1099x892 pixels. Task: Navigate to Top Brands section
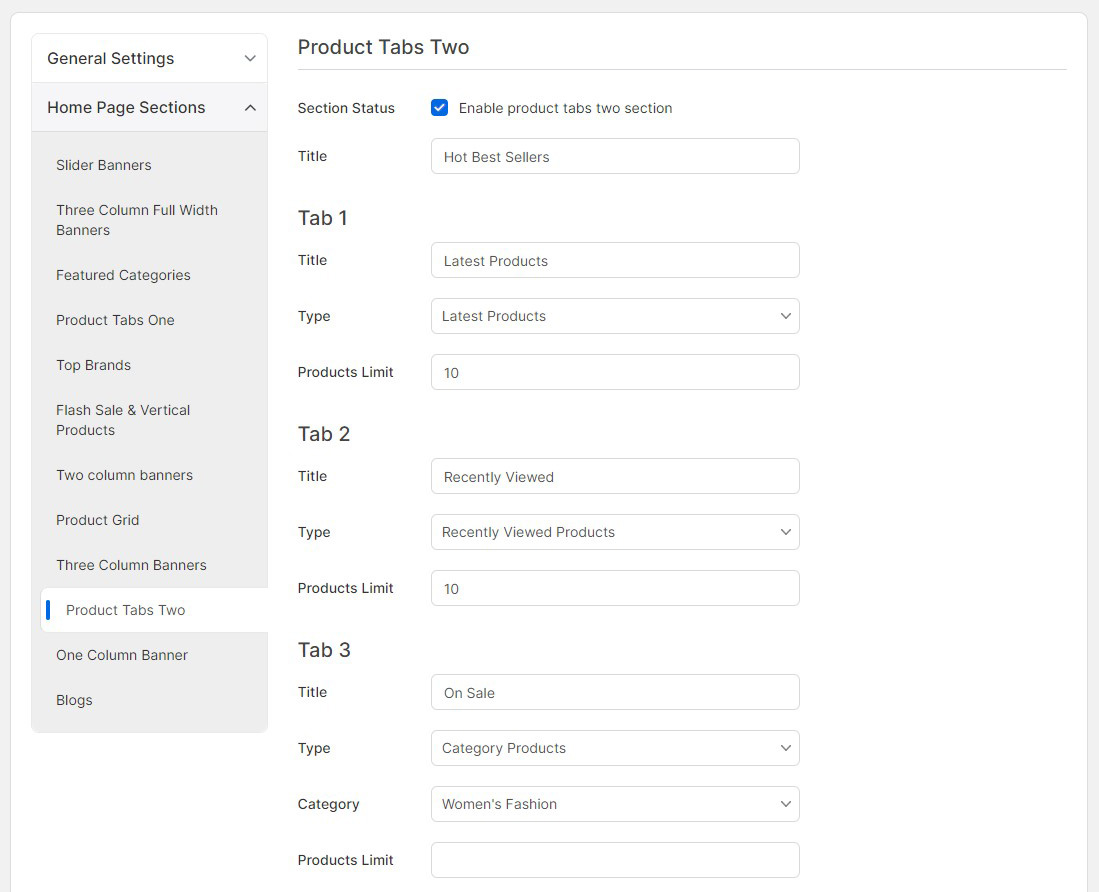(x=93, y=365)
